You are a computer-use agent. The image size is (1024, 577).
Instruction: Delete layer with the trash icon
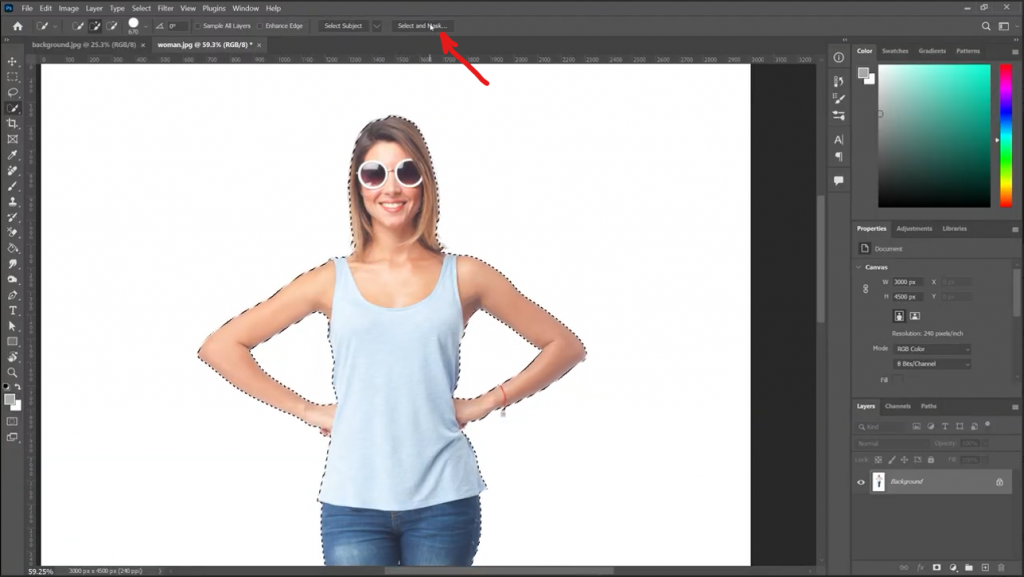tap(1001, 568)
